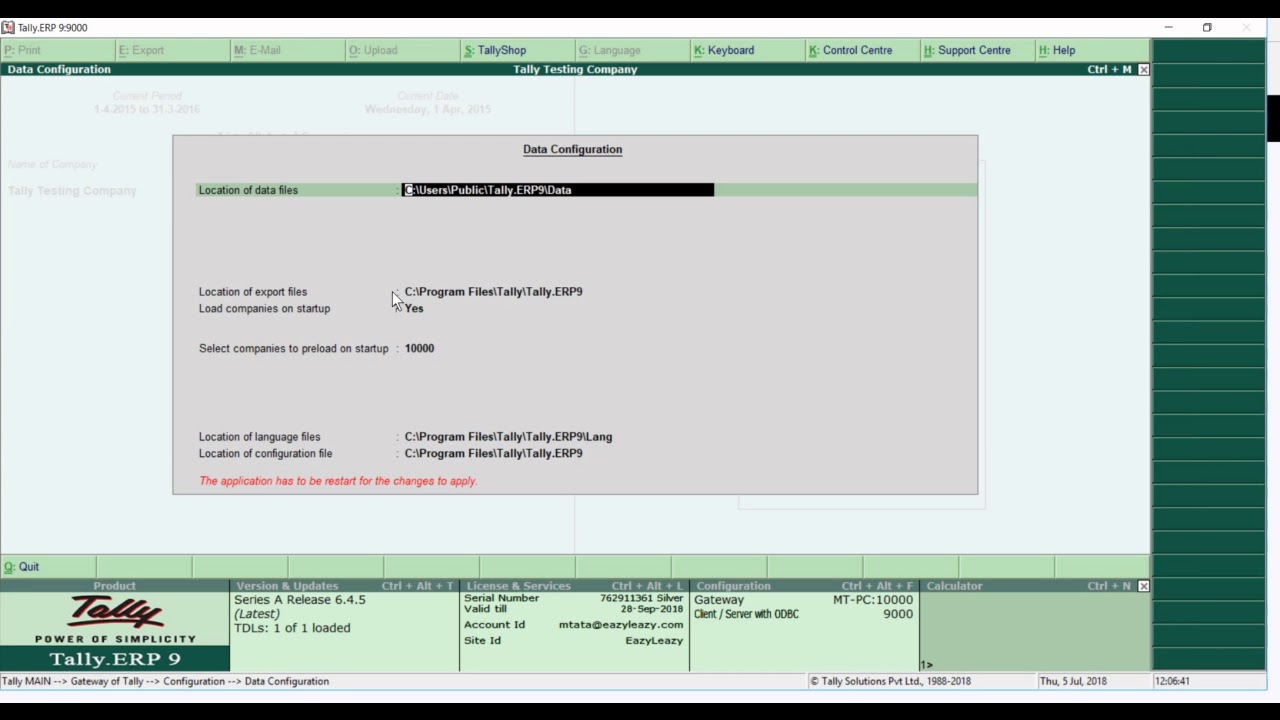Viewport: 1280px width, 720px height.
Task: Click the Calculator panel header
Action: [1028, 586]
